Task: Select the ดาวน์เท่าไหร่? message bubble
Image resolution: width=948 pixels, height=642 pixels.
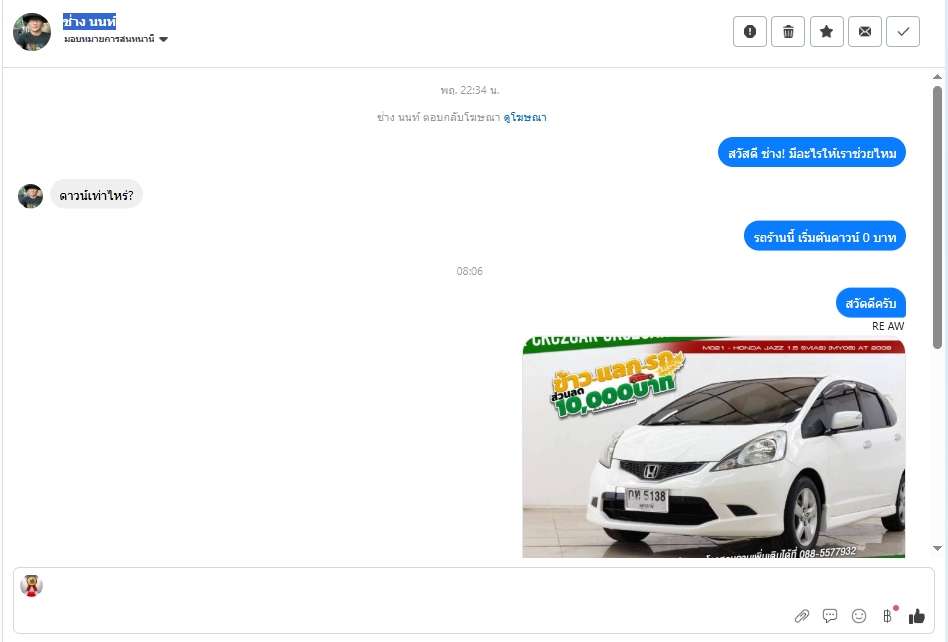Action: [96, 195]
